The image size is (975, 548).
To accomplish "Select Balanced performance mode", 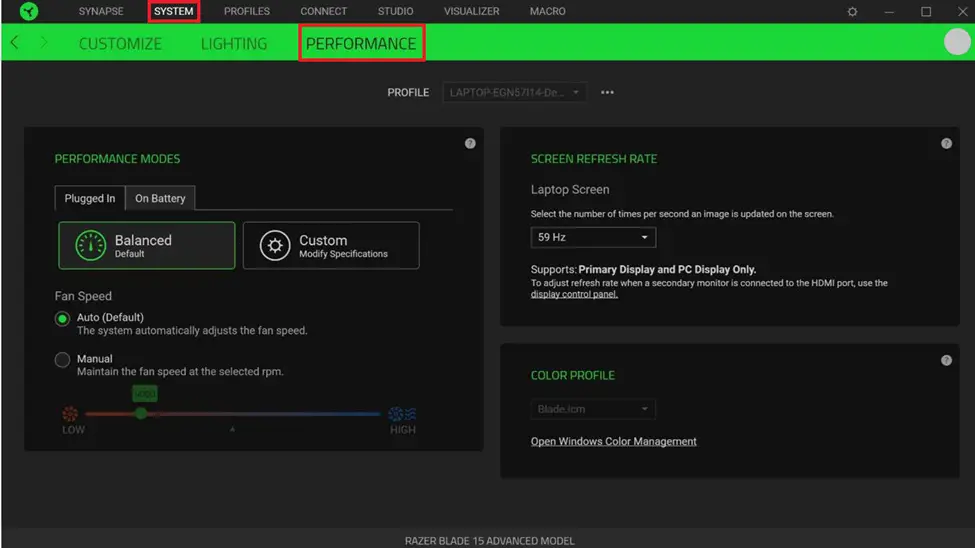I will (147, 245).
